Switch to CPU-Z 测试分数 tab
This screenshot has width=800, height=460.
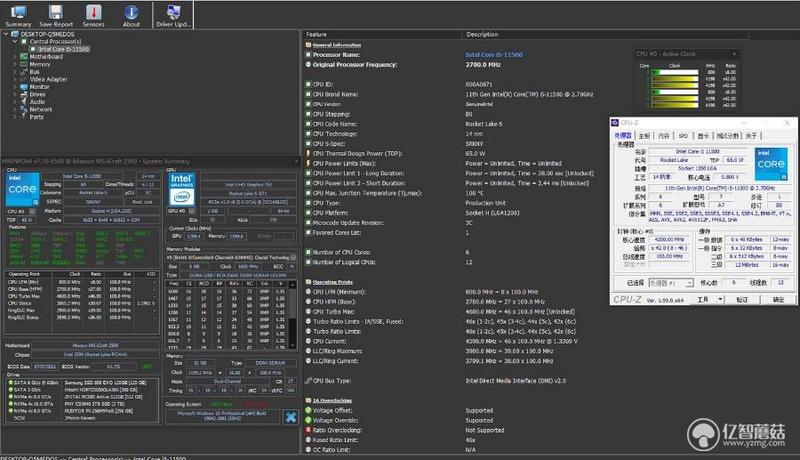728,136
